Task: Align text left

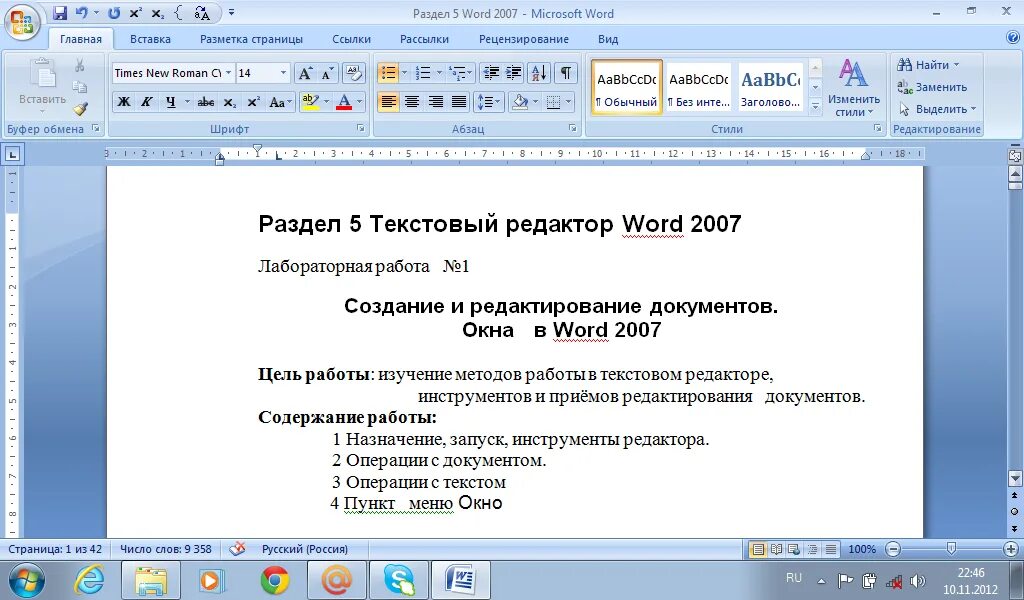Action: point(389,102)
